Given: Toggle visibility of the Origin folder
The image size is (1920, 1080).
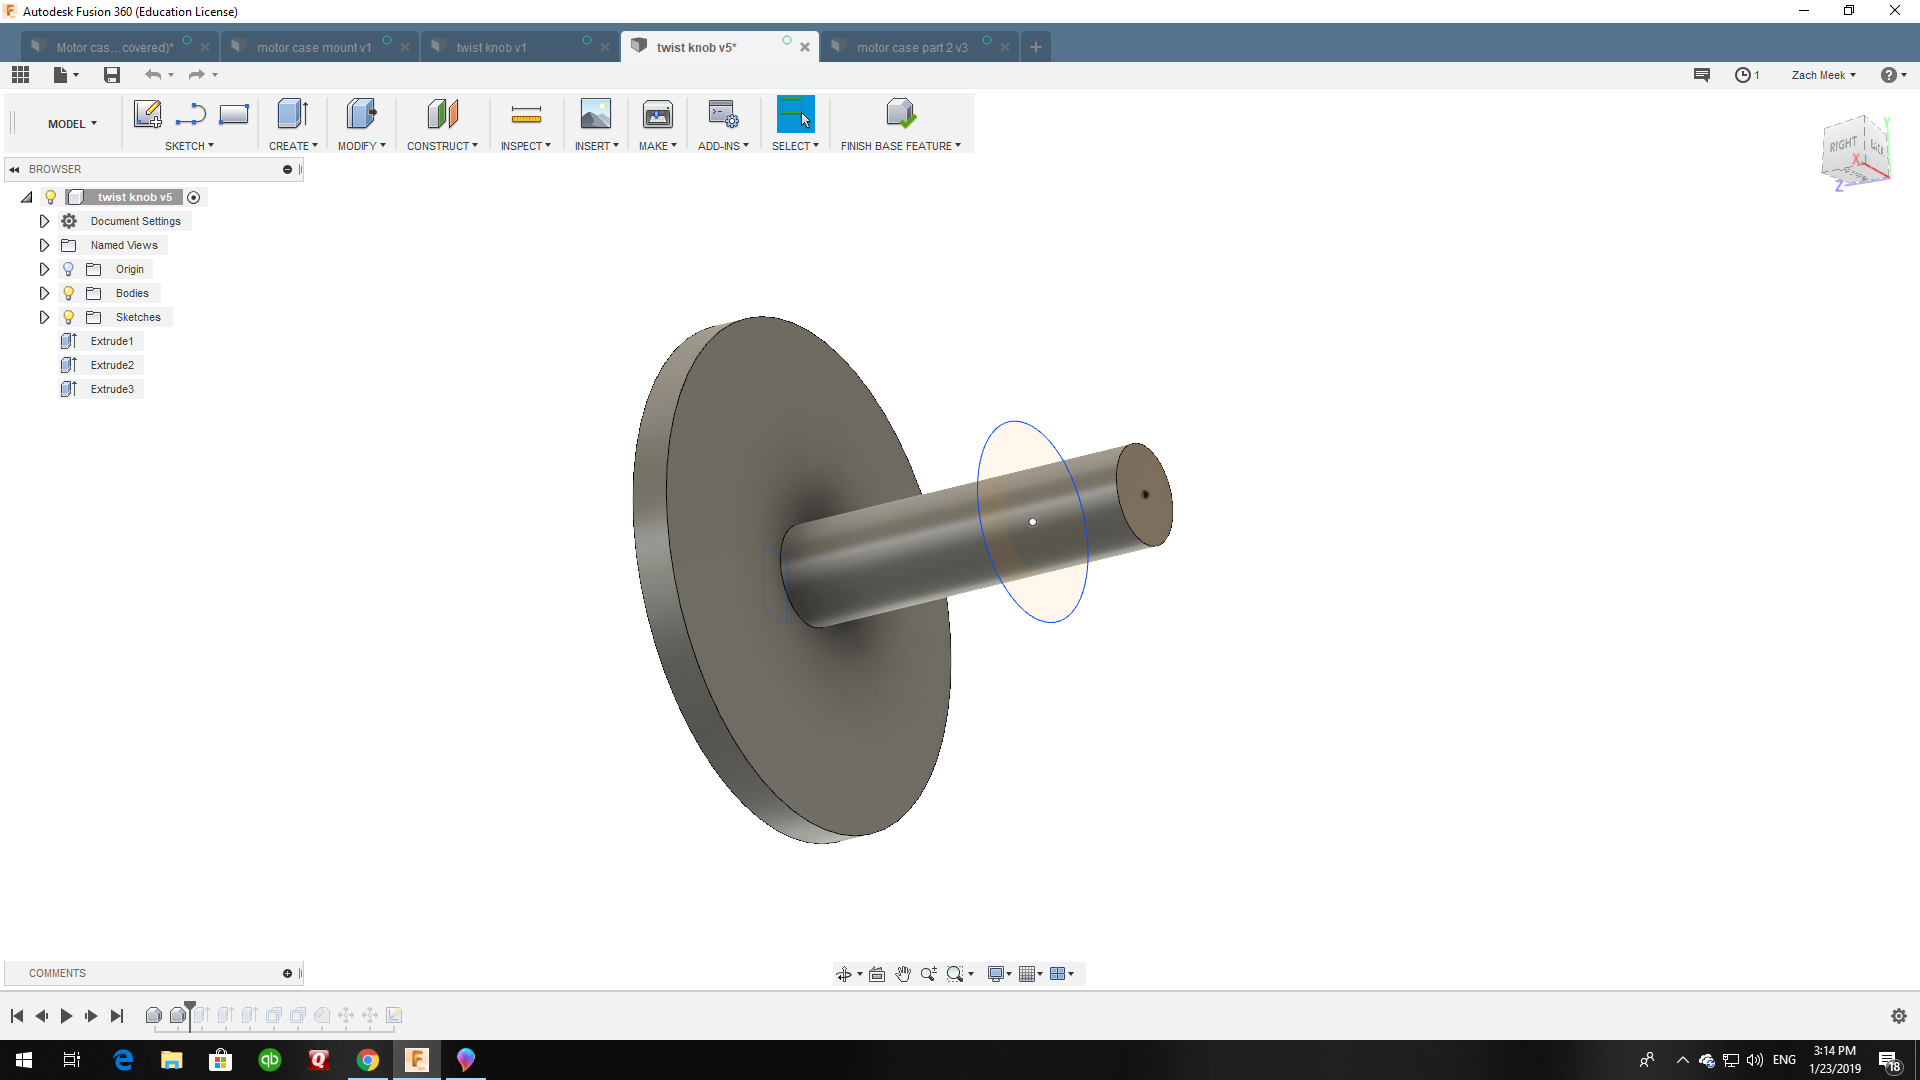Looking at the screenshot, I should [69, 269].
